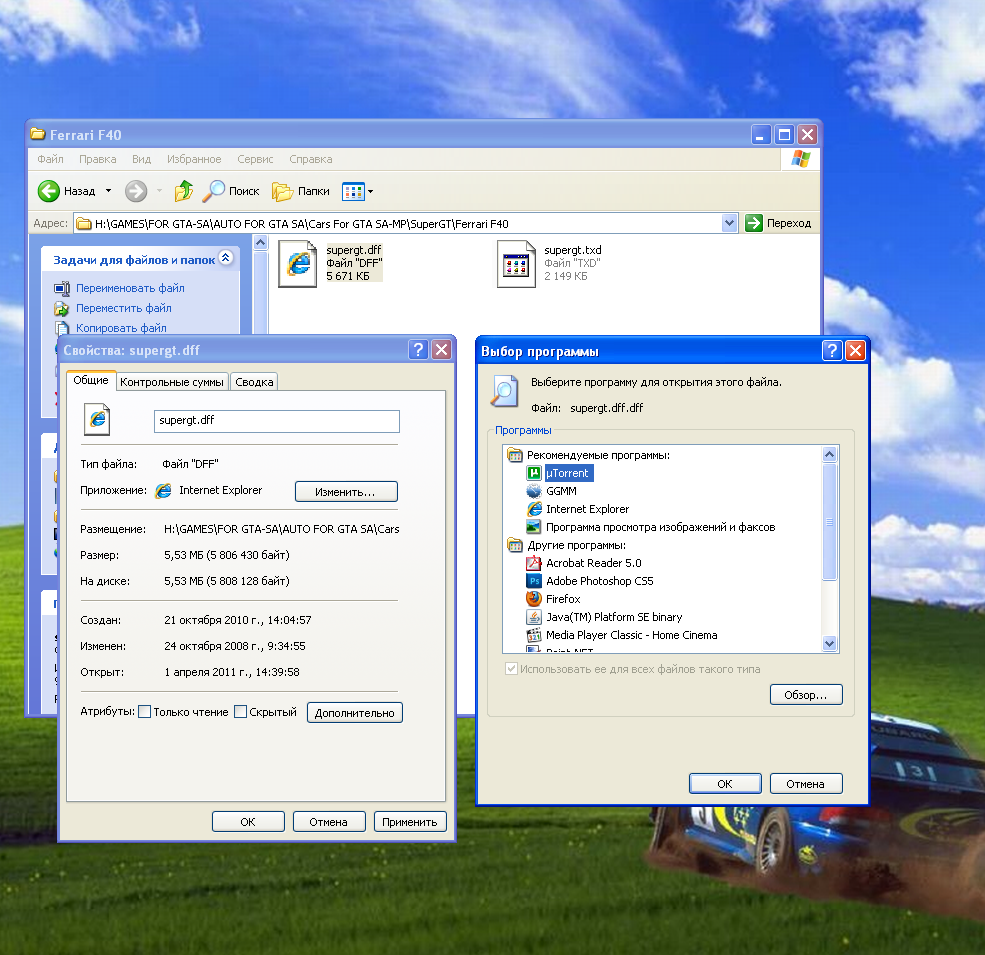
Task: Select Firefox in the program list
Action: coord(563,599)
